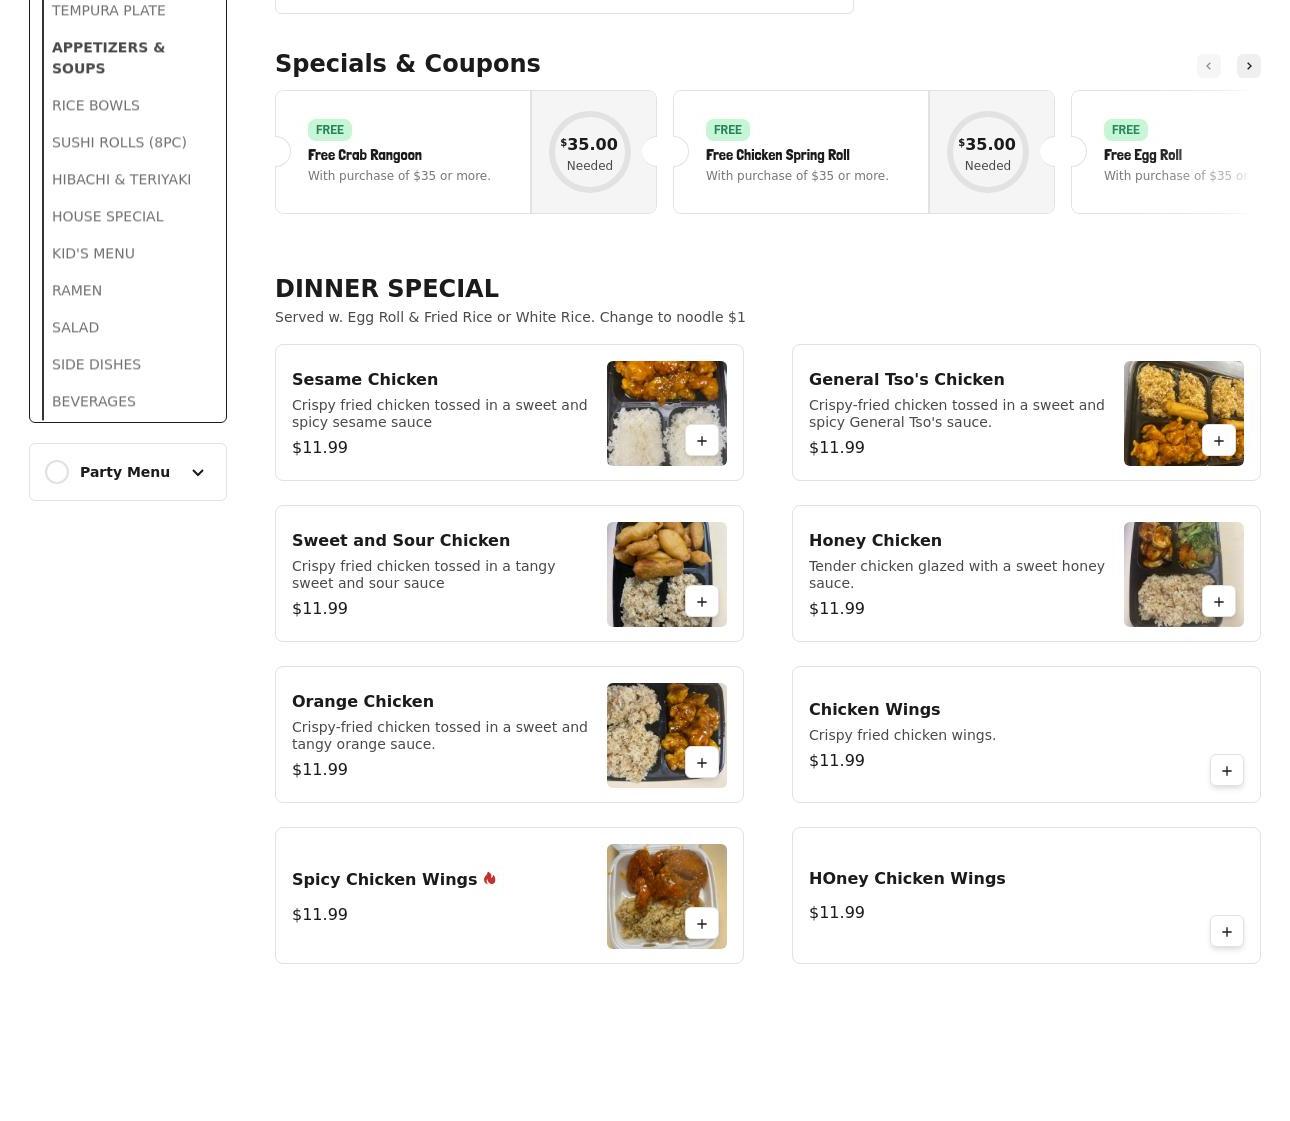Viewport: 1290px width, 1121px height.
Task: Open the BEVERAGES category link
Action: [94, 401]
